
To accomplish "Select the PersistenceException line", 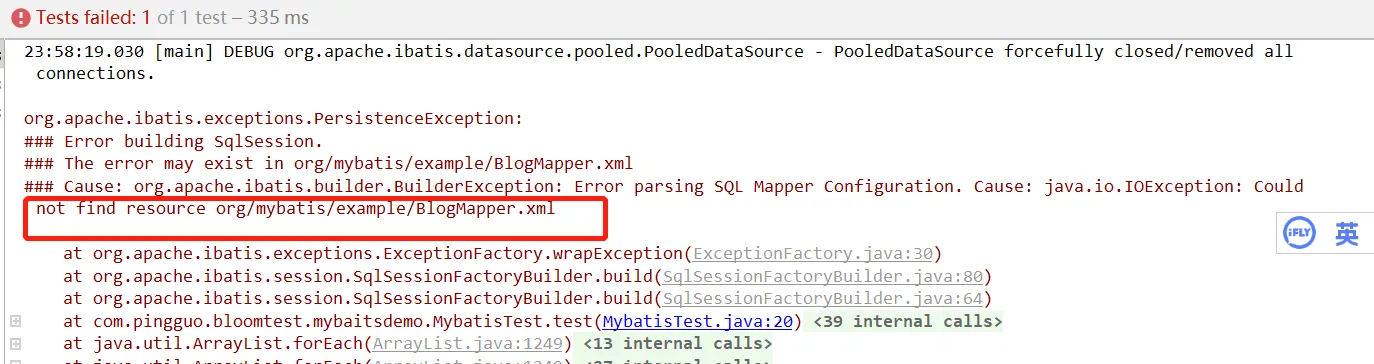I will pos(274,119).
